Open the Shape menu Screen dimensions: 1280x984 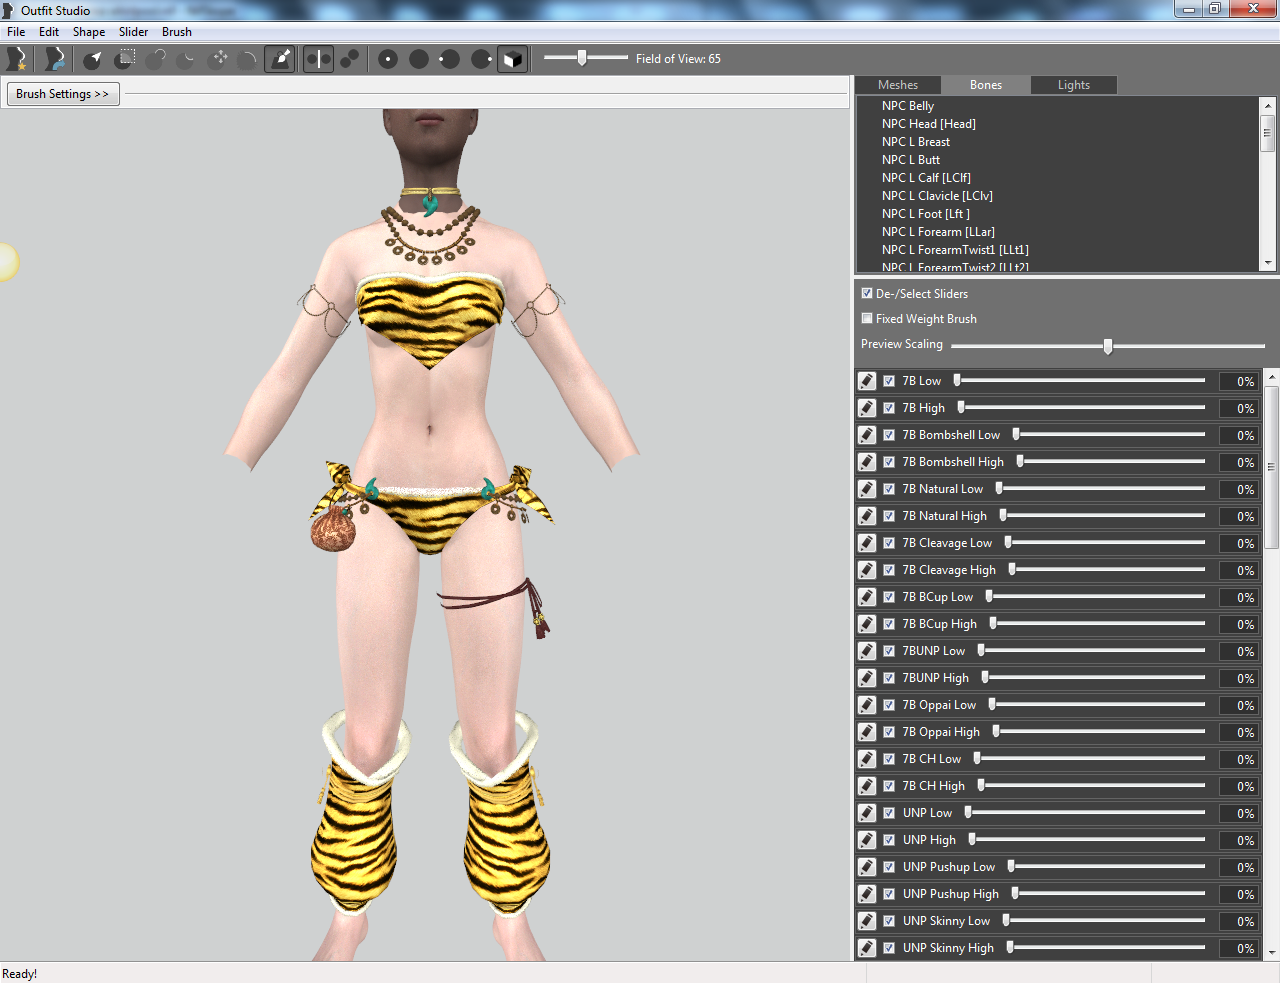coord(89,32)
